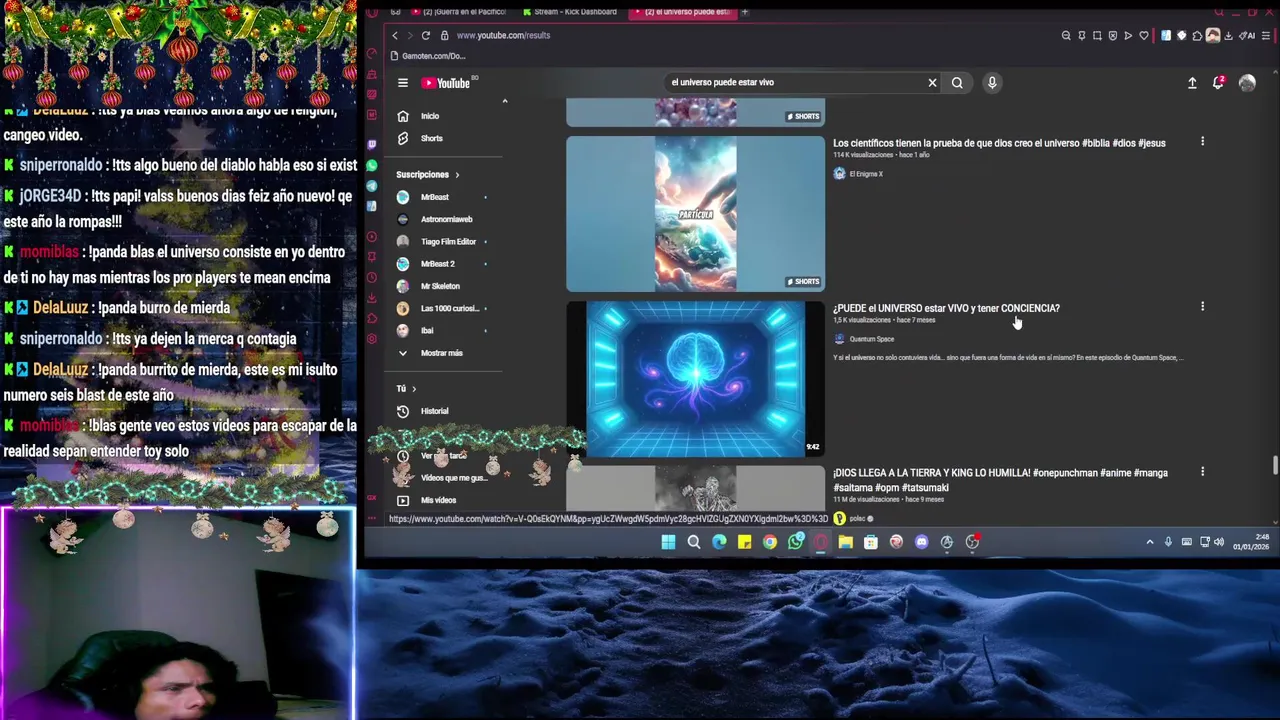Open Mis videos in the sidebar
Image resolution: width=1280 pixels, height=720 pixels.
(438, 500)
